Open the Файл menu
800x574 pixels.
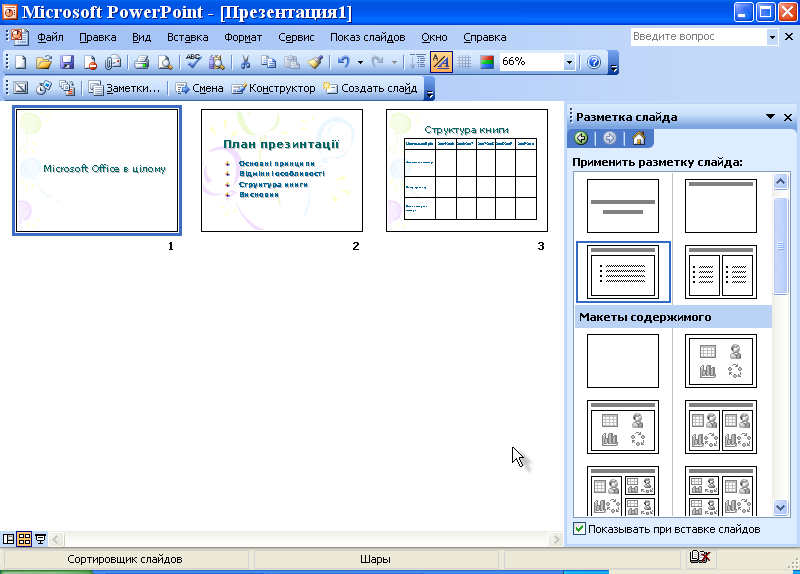pos(50,37)
